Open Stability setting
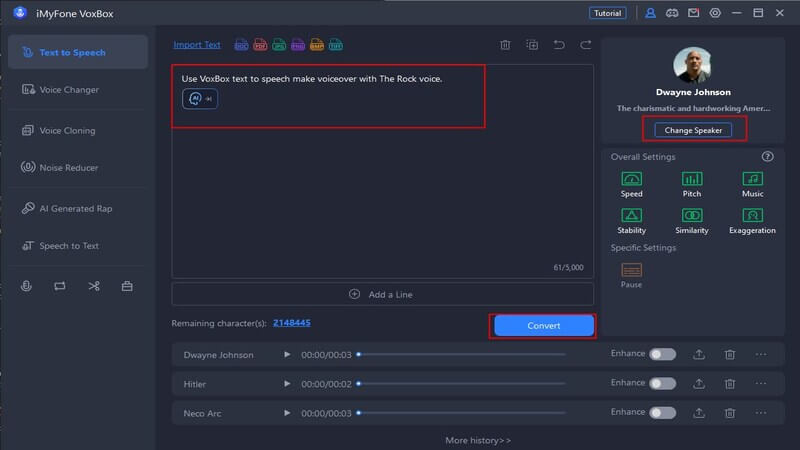The width and height of the screenshot is (800, 450). (x=632, y=221)
